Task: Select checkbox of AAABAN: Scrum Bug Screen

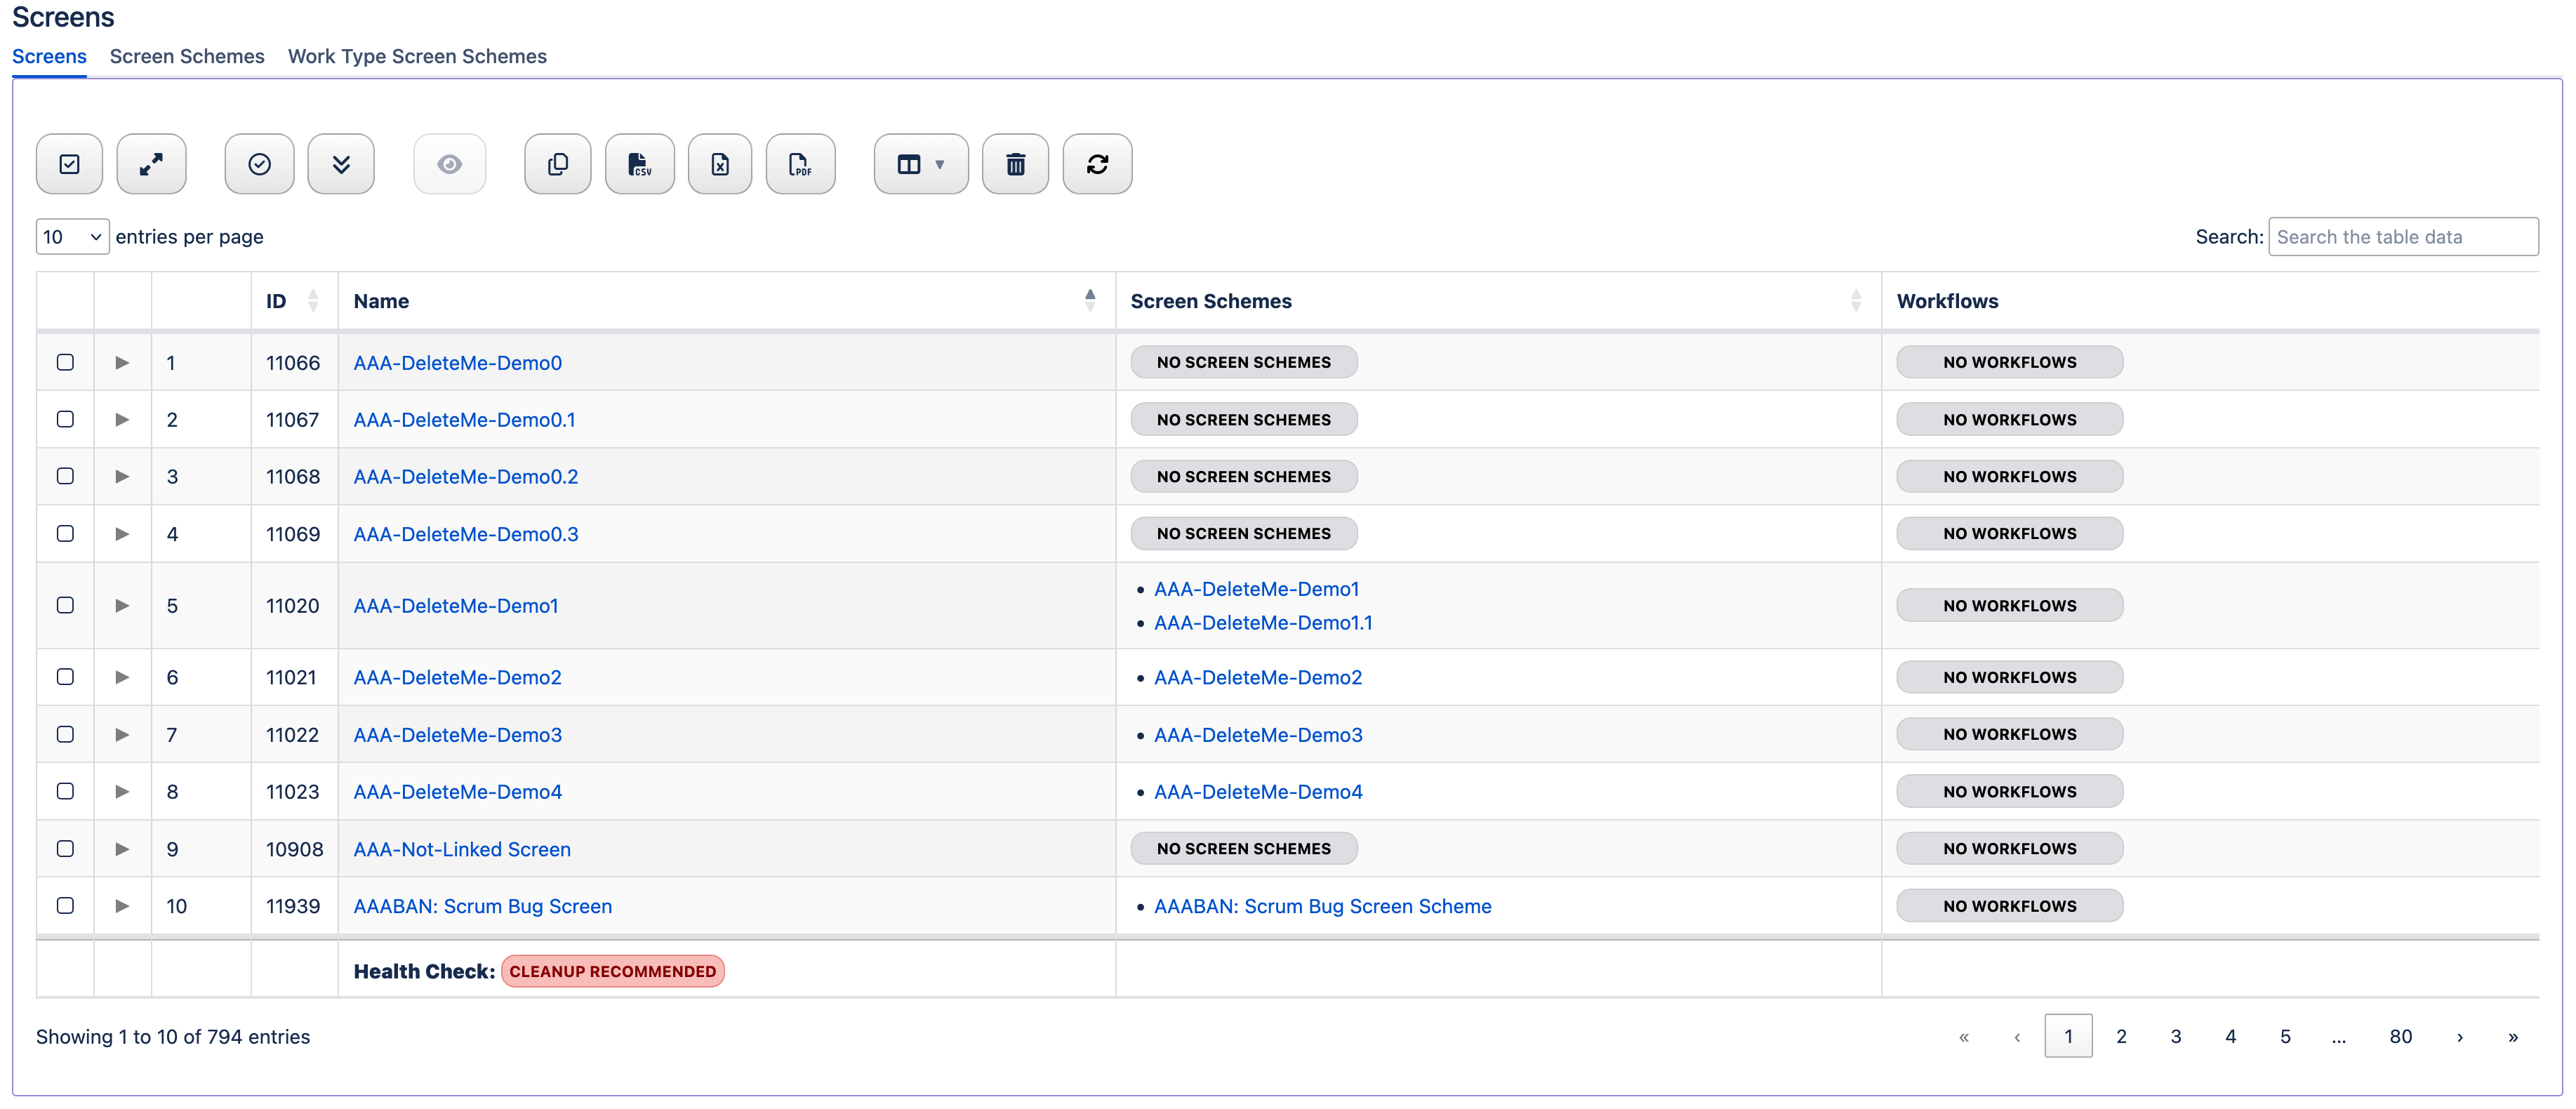Action: [x=65, y=905]
